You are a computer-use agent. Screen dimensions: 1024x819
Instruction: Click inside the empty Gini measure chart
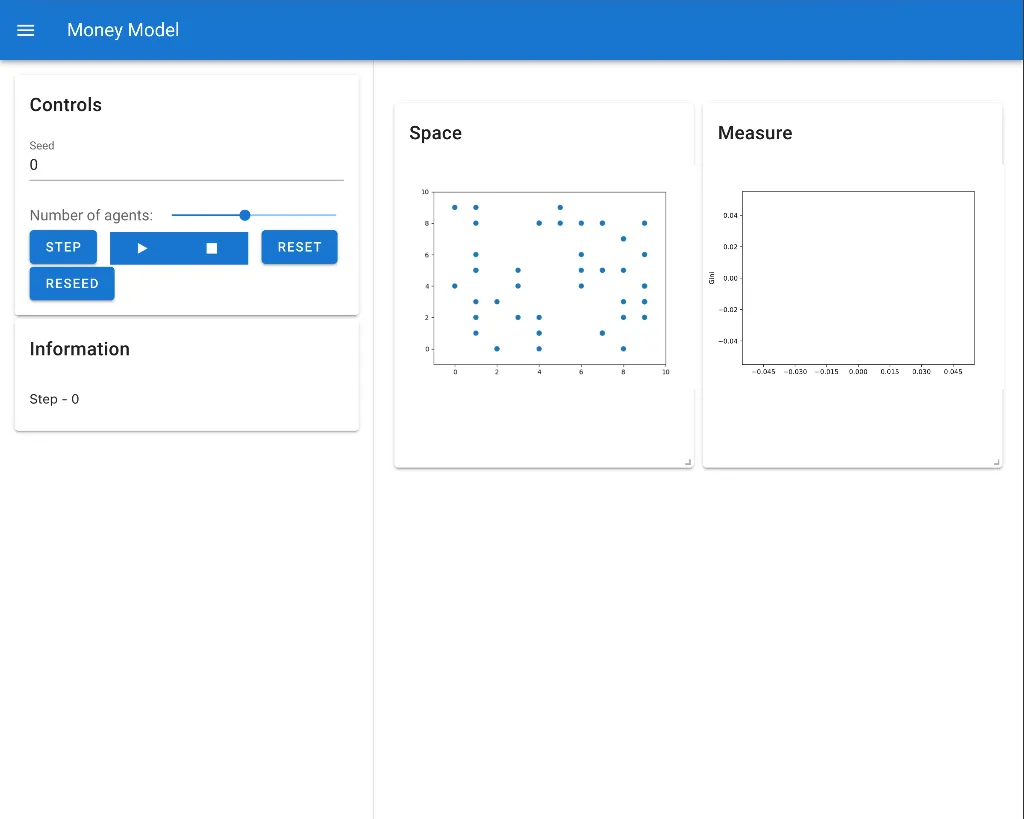[x=858, y=278]
